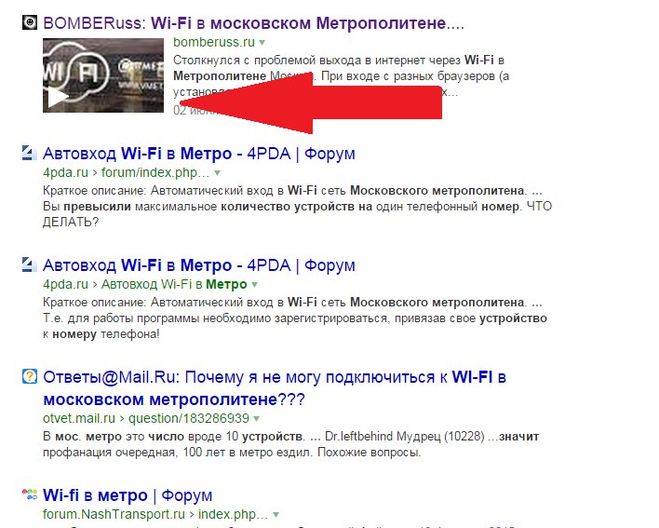Screen dimensions: 659x528
Task: Click the Otvety Mail.Ru question mark favicon
Action: click(x=29, y=376)
